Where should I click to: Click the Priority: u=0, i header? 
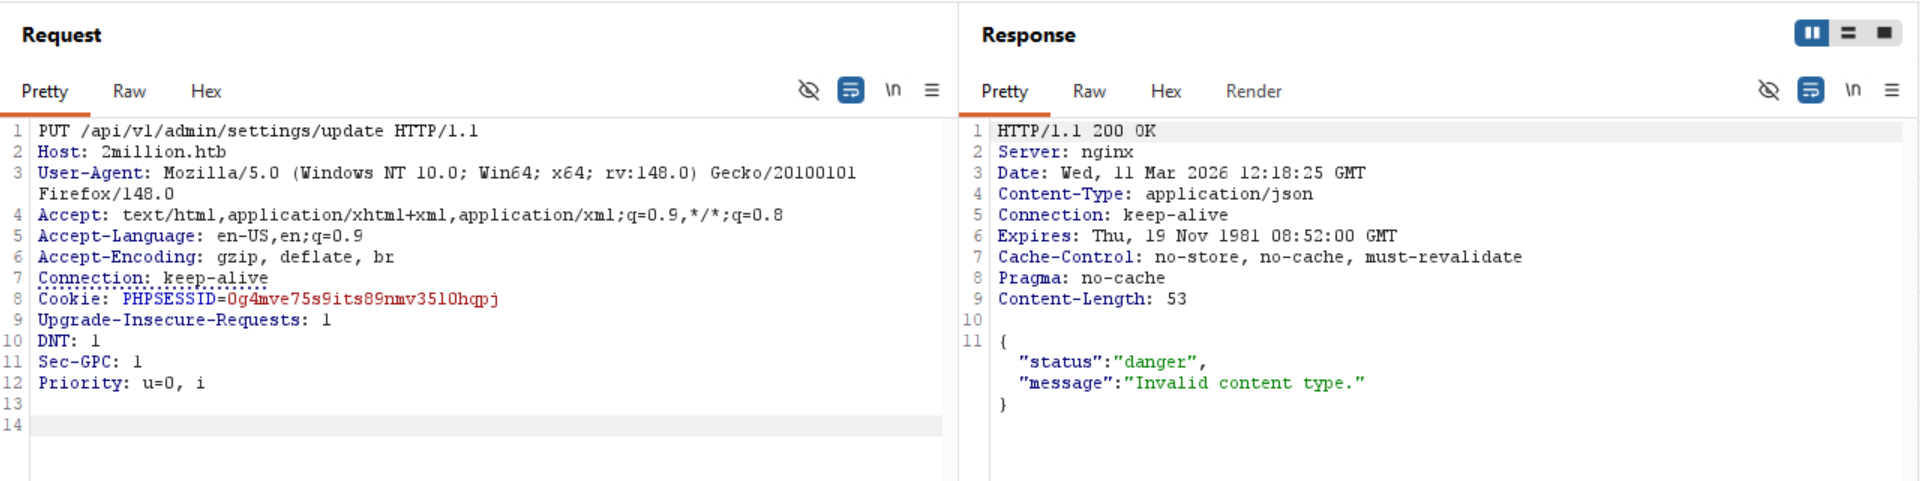tap(121, 383)
